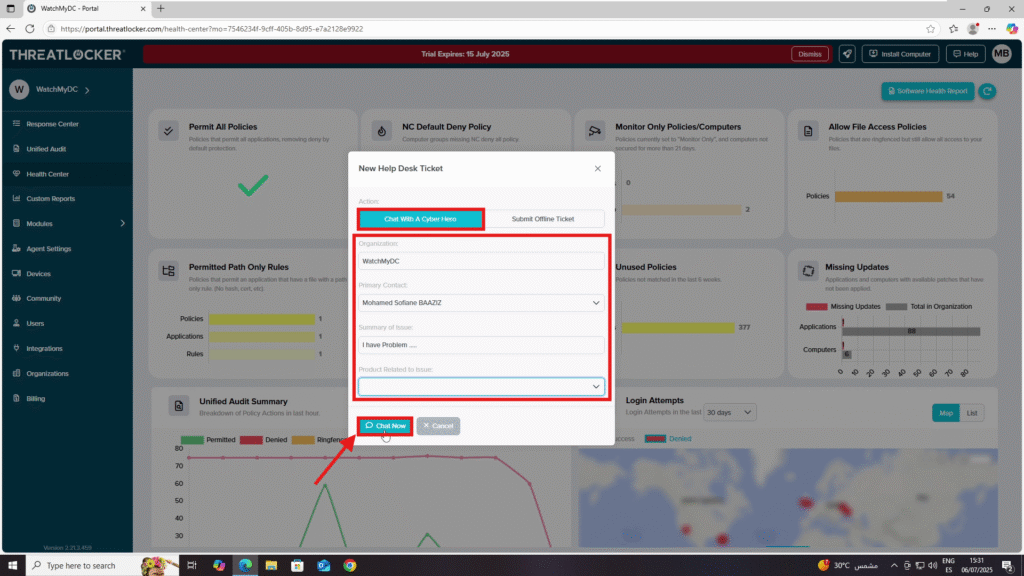The image size is (1024, 576).
Task: Click the Devices sidebar icon
Action: 16,274
